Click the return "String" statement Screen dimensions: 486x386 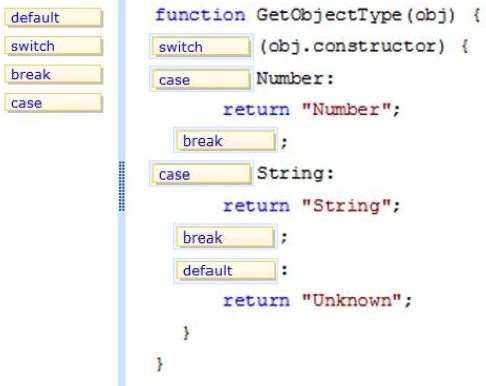[311, 206]
